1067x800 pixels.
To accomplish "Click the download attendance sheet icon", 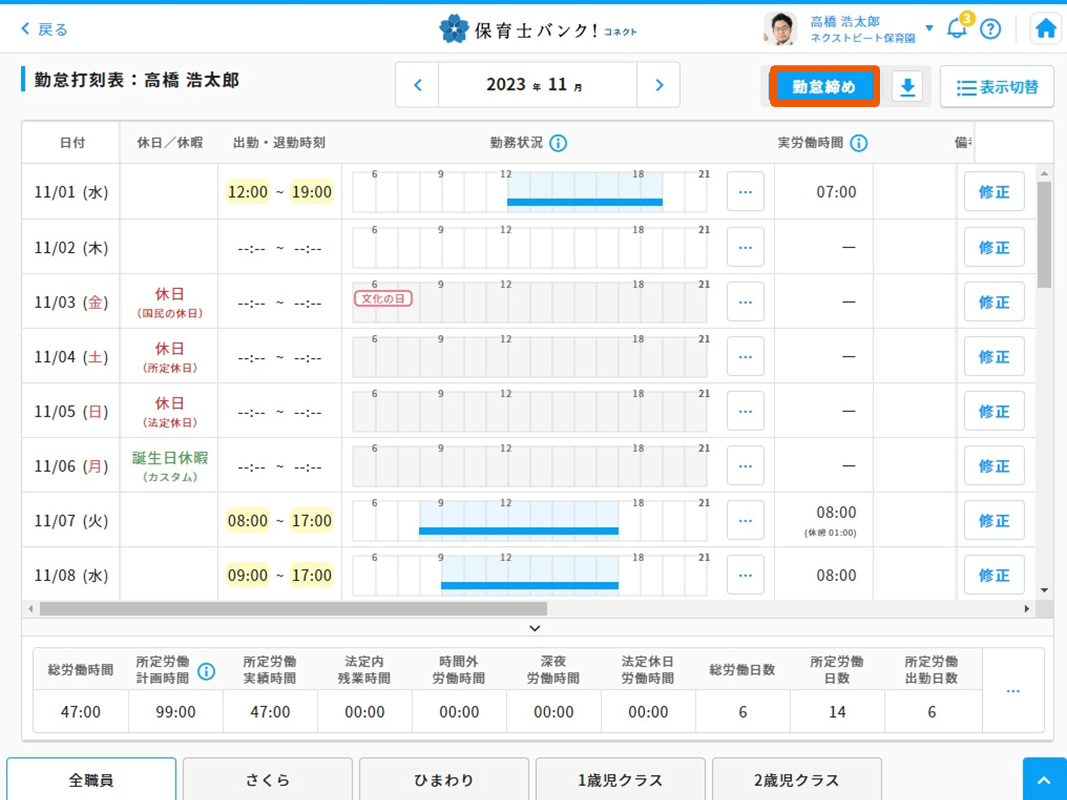I will (x=907, y=87).
